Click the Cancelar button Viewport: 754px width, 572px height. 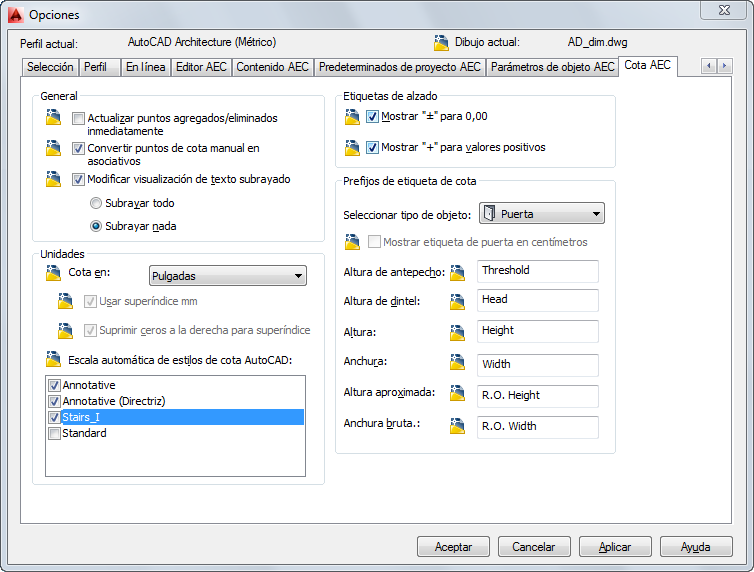(534, 547)
